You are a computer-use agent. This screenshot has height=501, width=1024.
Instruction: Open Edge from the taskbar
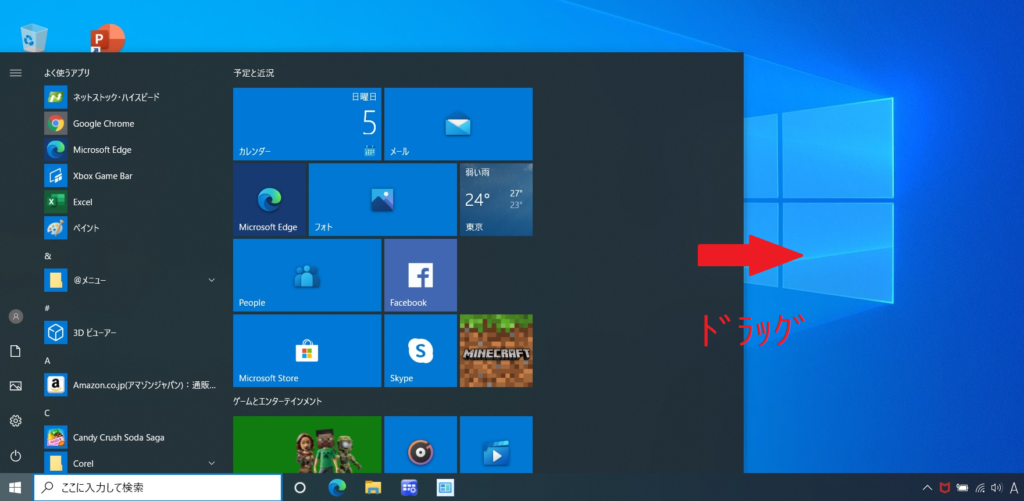[x=336, y=487]
